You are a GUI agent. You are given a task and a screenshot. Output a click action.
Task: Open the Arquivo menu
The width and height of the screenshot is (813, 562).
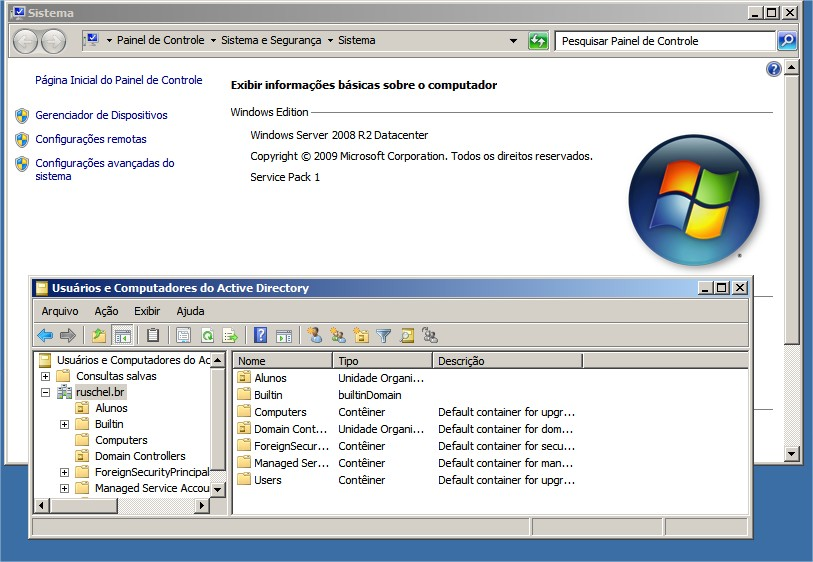coord(60,311)
